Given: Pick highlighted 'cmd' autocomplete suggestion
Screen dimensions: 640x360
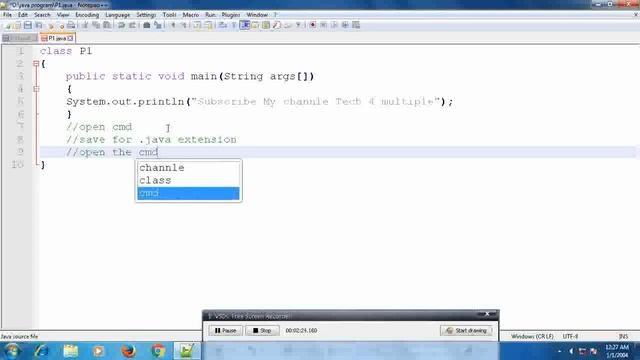Looking at the screenshot, I should tap(188, 193).
